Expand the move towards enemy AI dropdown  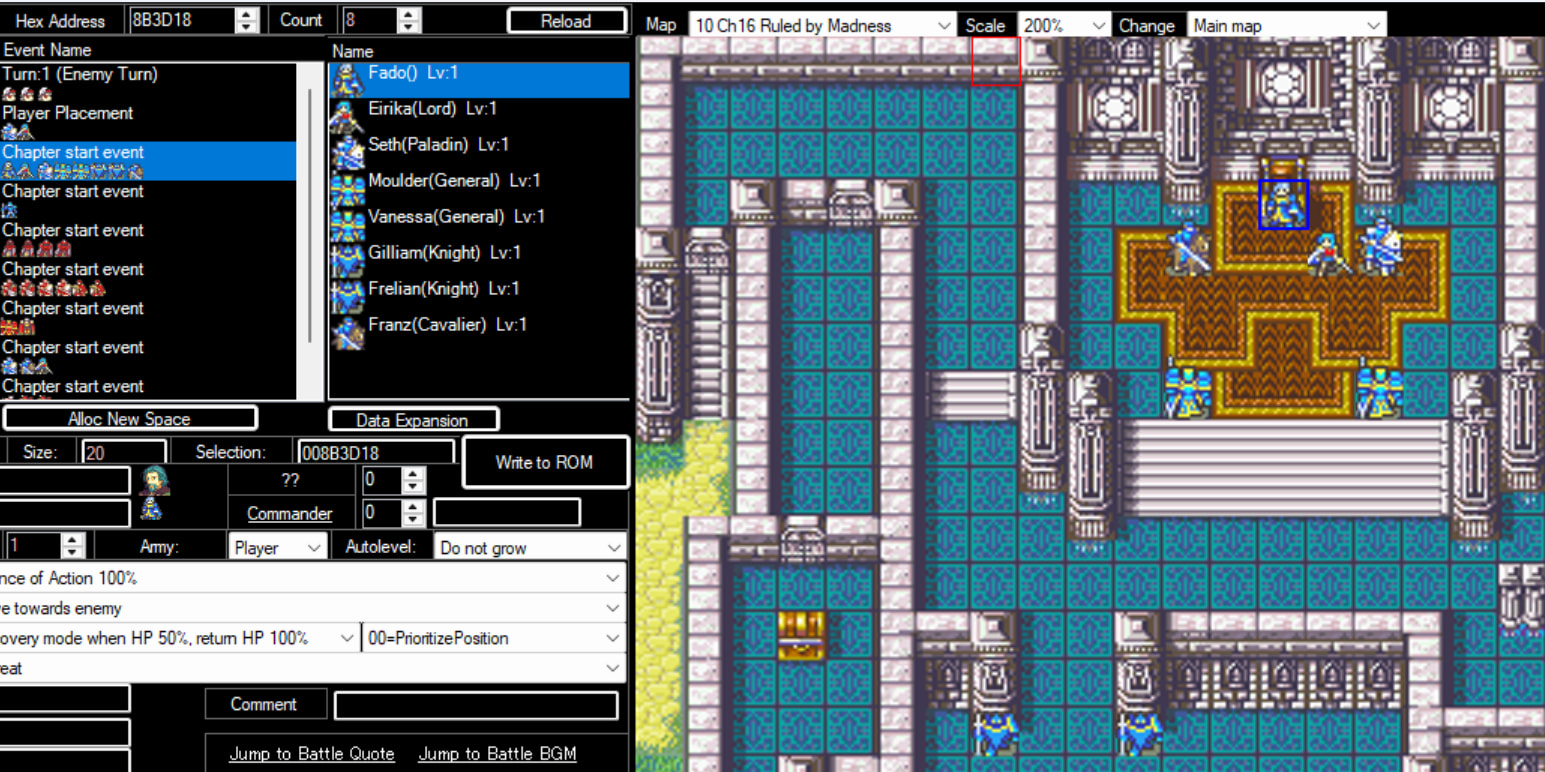point(313,608)
